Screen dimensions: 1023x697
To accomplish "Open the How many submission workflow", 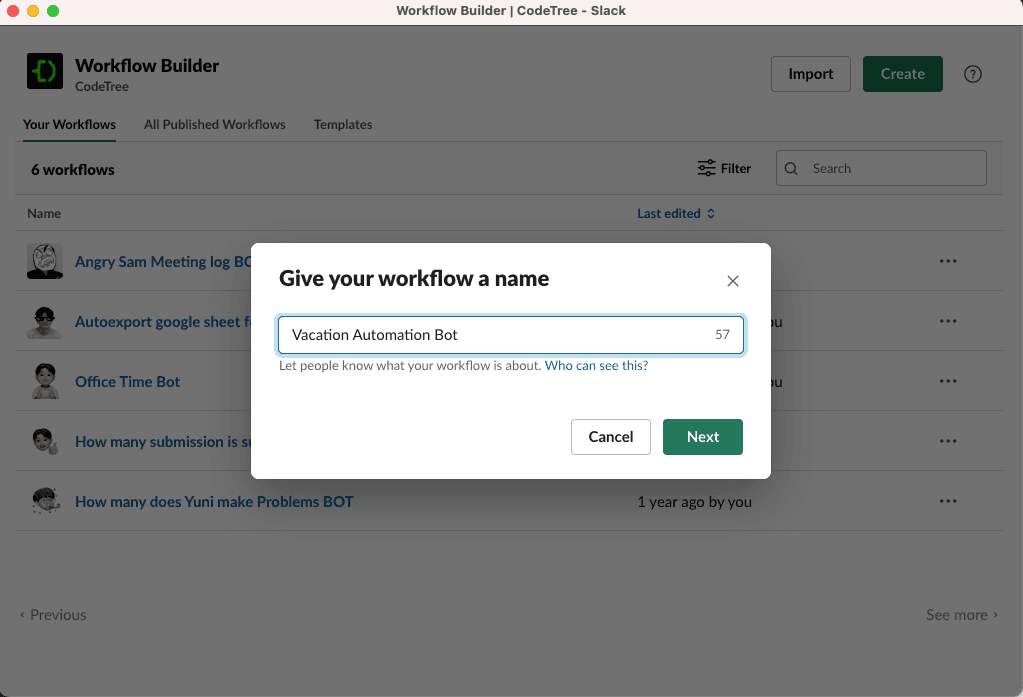I will point(163,442).
